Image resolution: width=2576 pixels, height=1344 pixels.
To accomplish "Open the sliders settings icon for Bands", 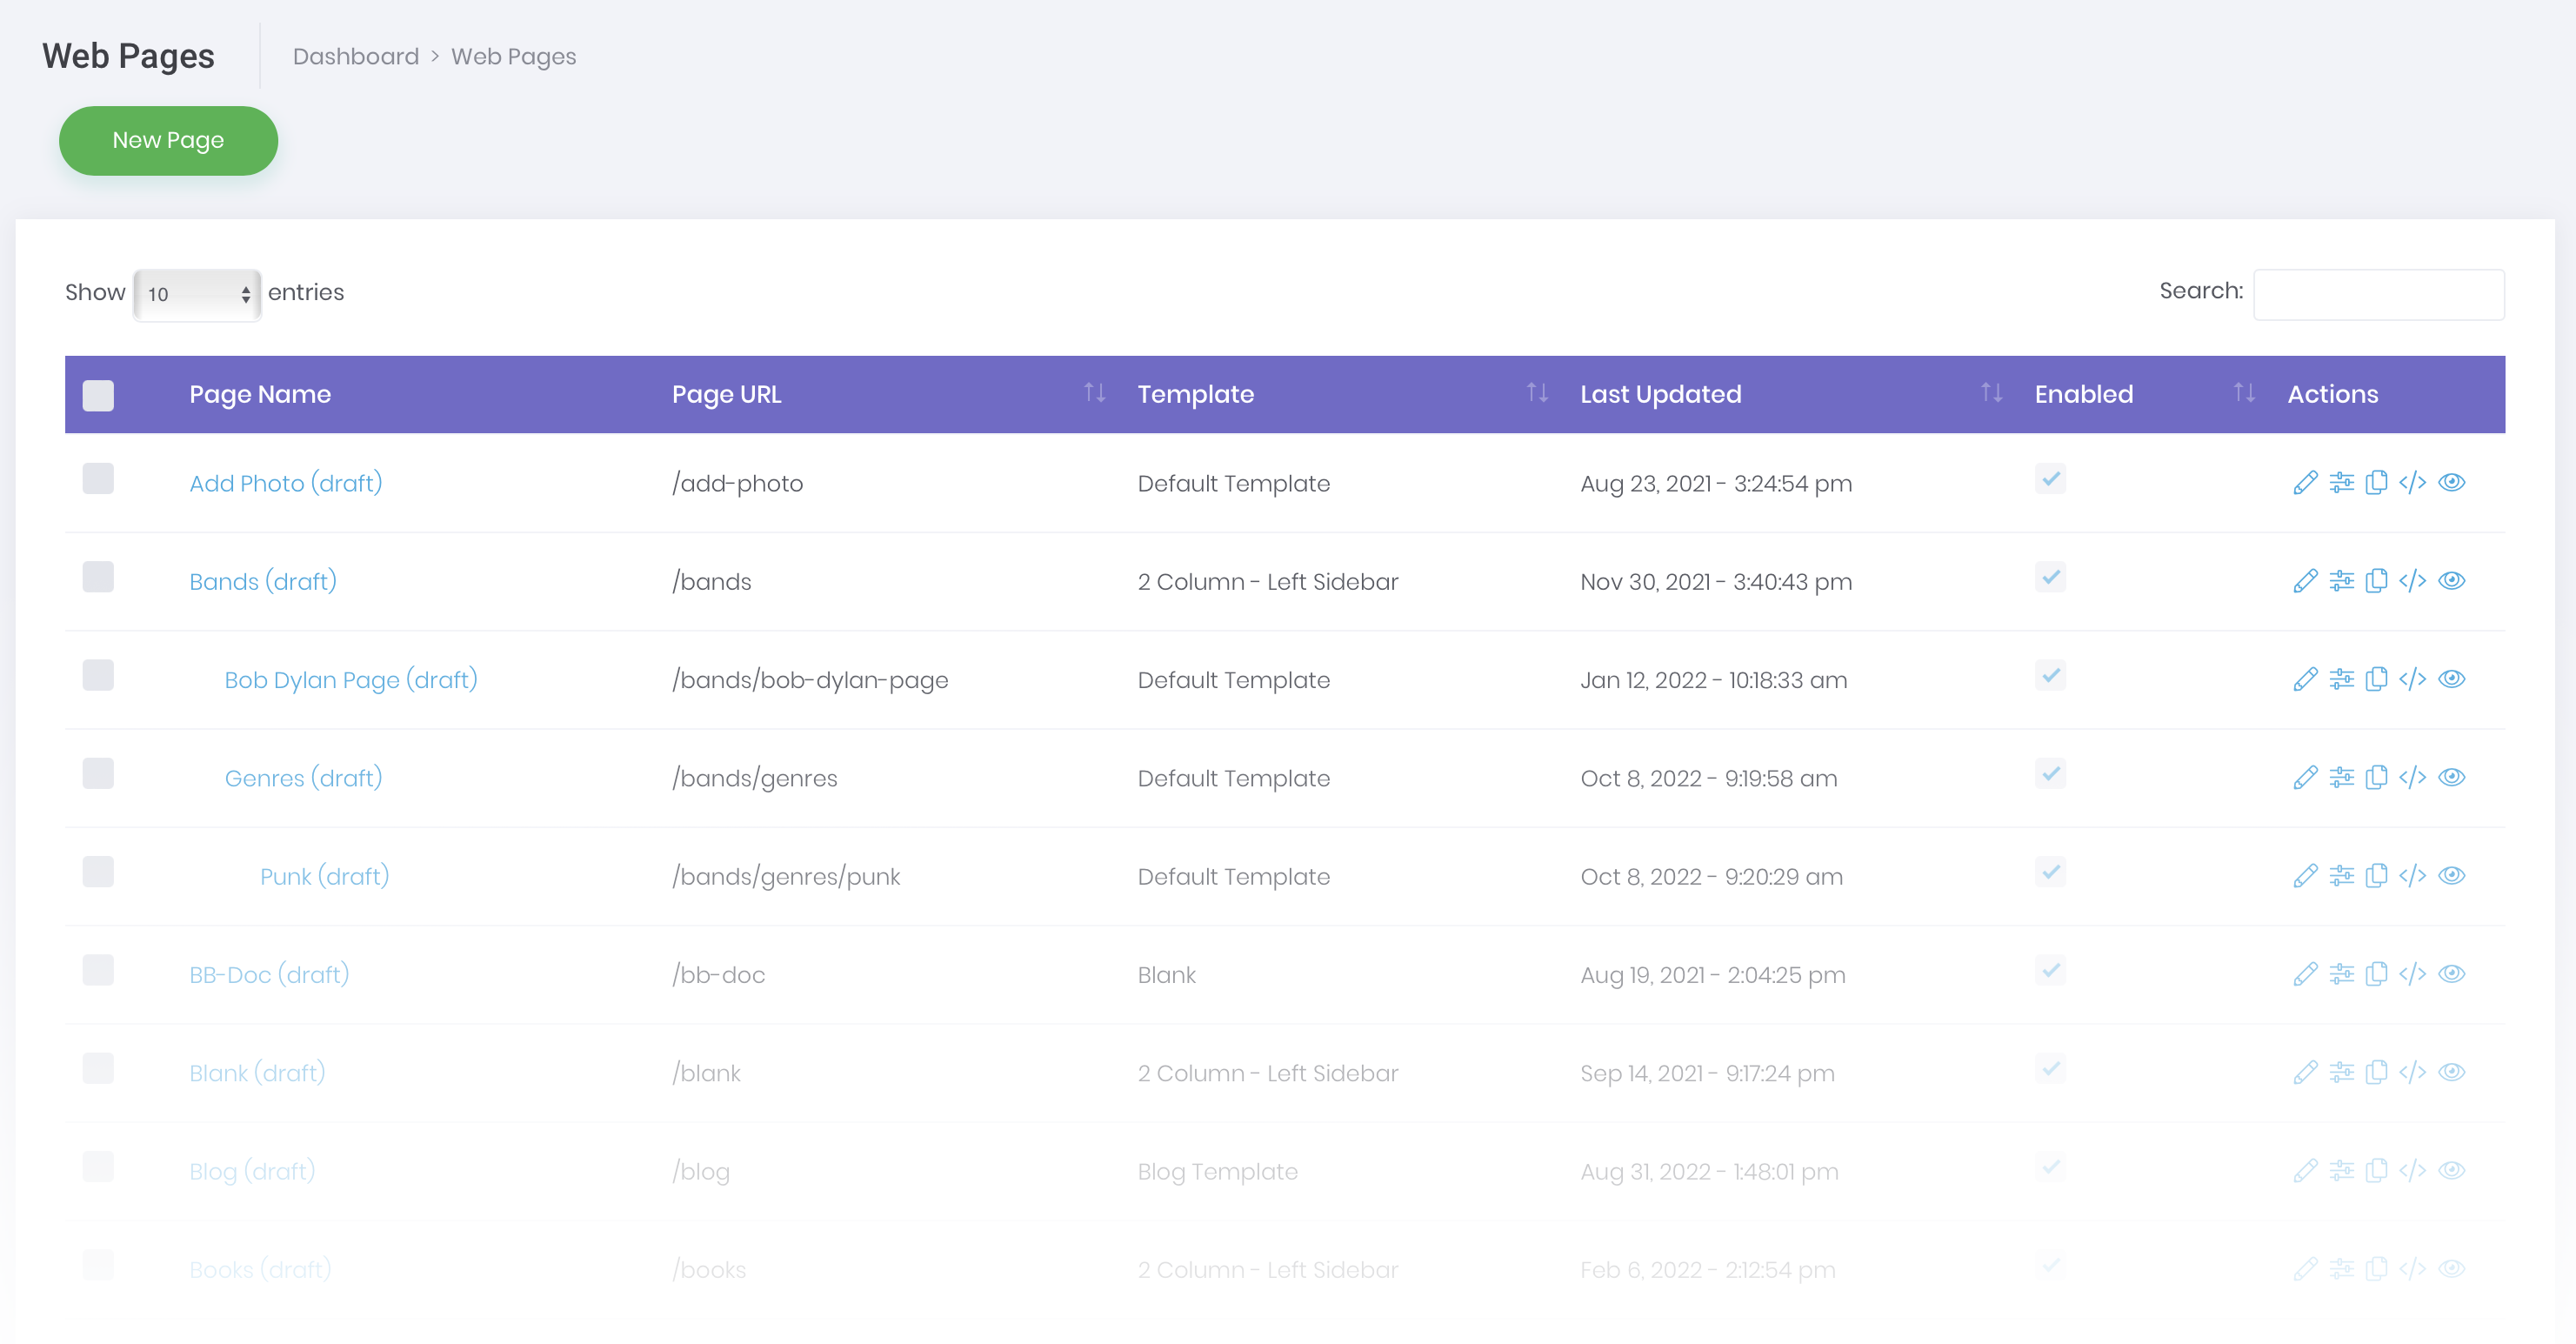I will point(2341,581).
